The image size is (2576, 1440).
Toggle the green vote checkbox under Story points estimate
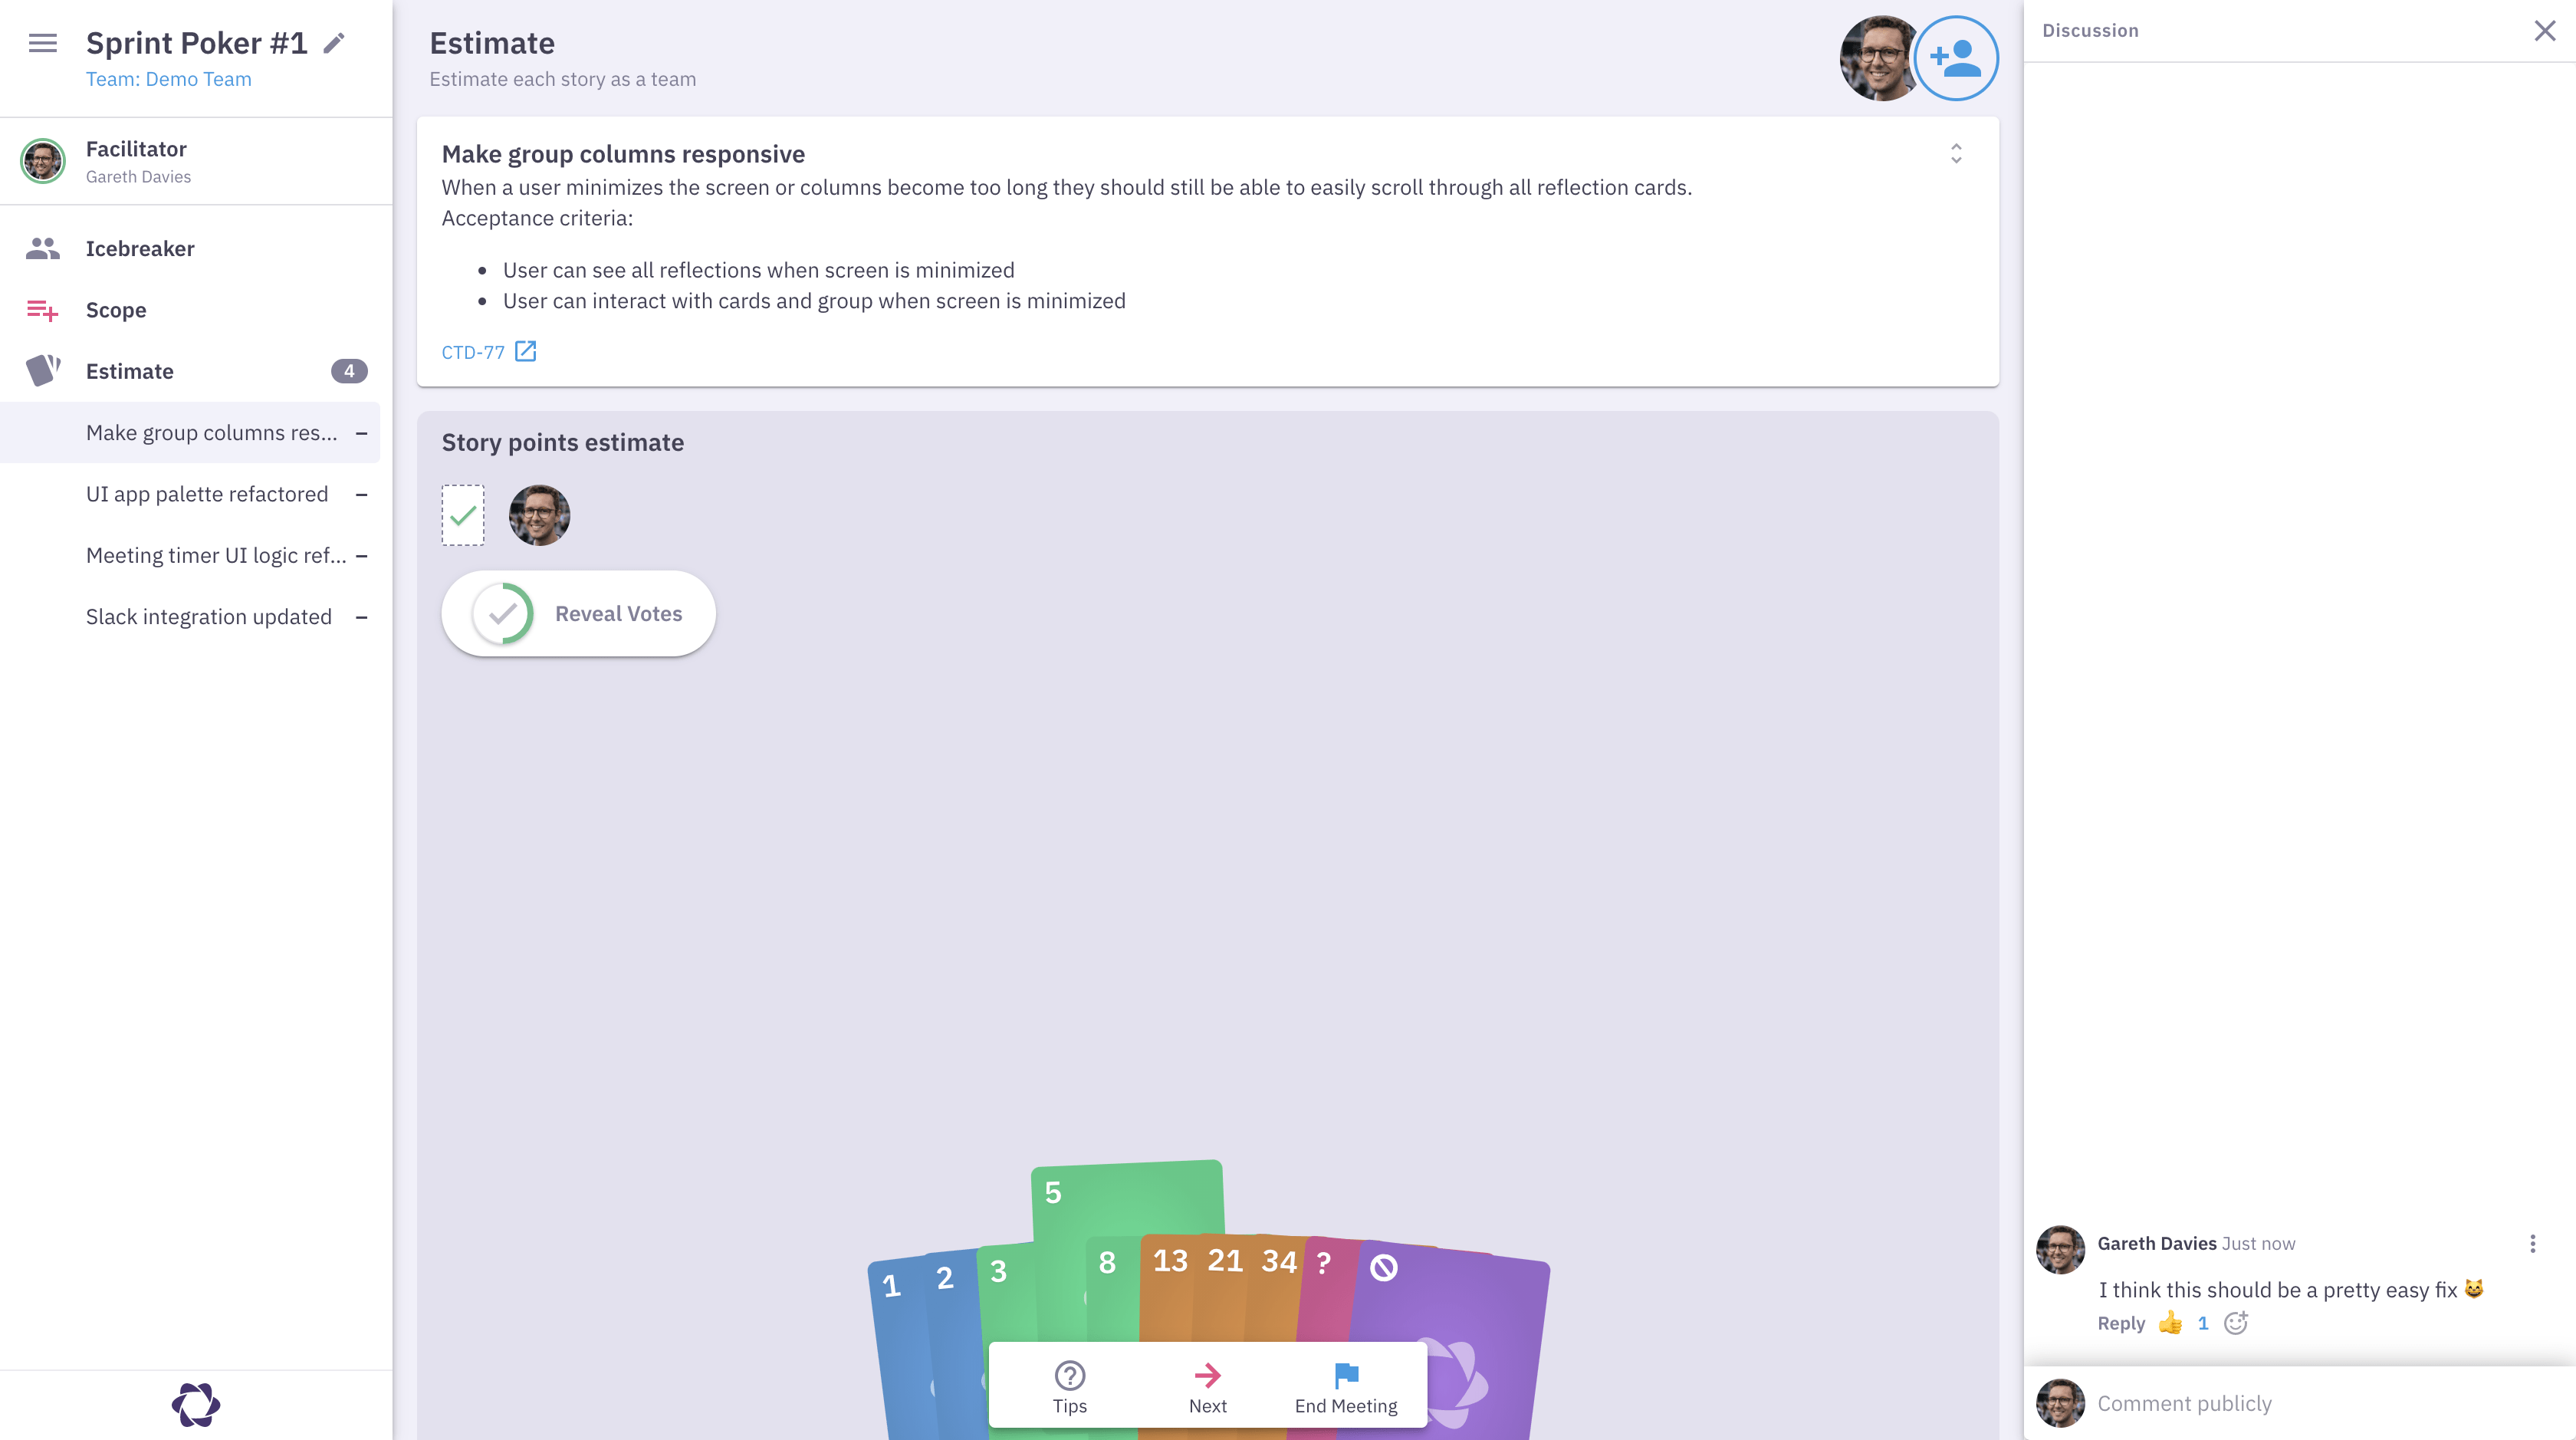463,515
